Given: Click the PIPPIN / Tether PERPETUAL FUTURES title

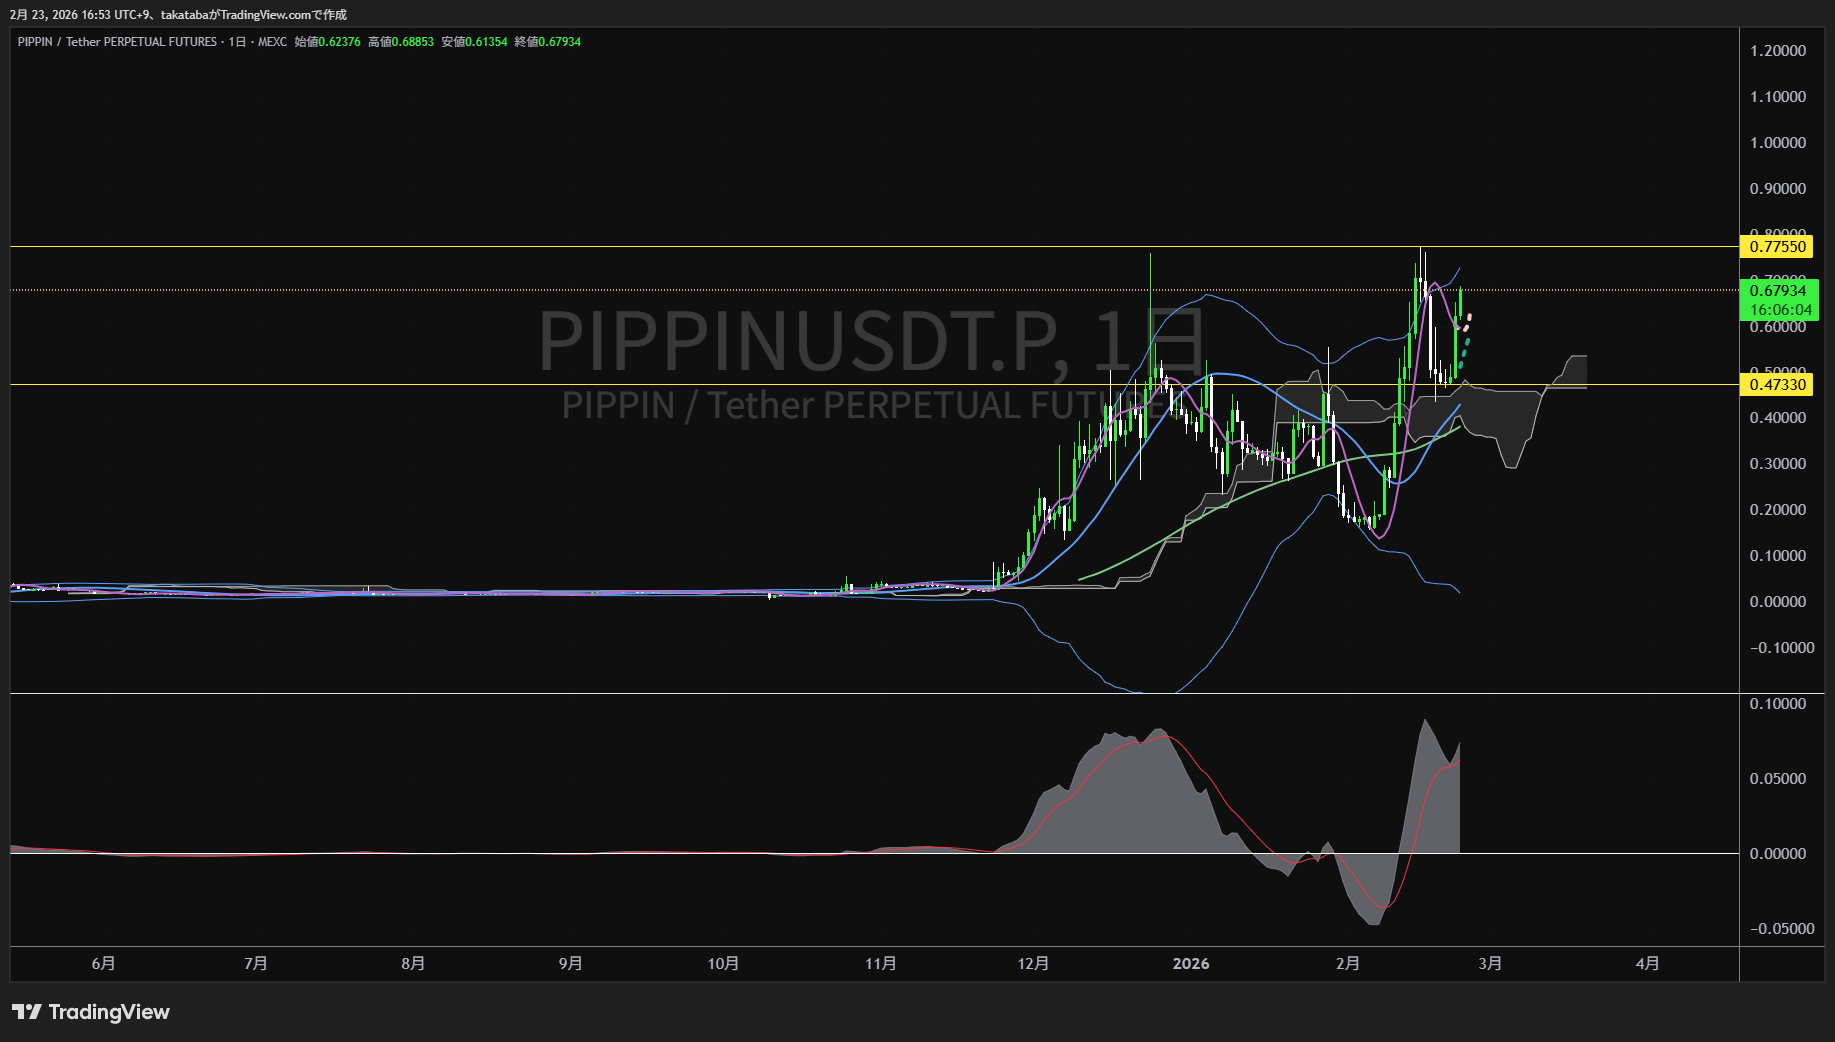Looking at the screenshot, I should coord(117,42).
